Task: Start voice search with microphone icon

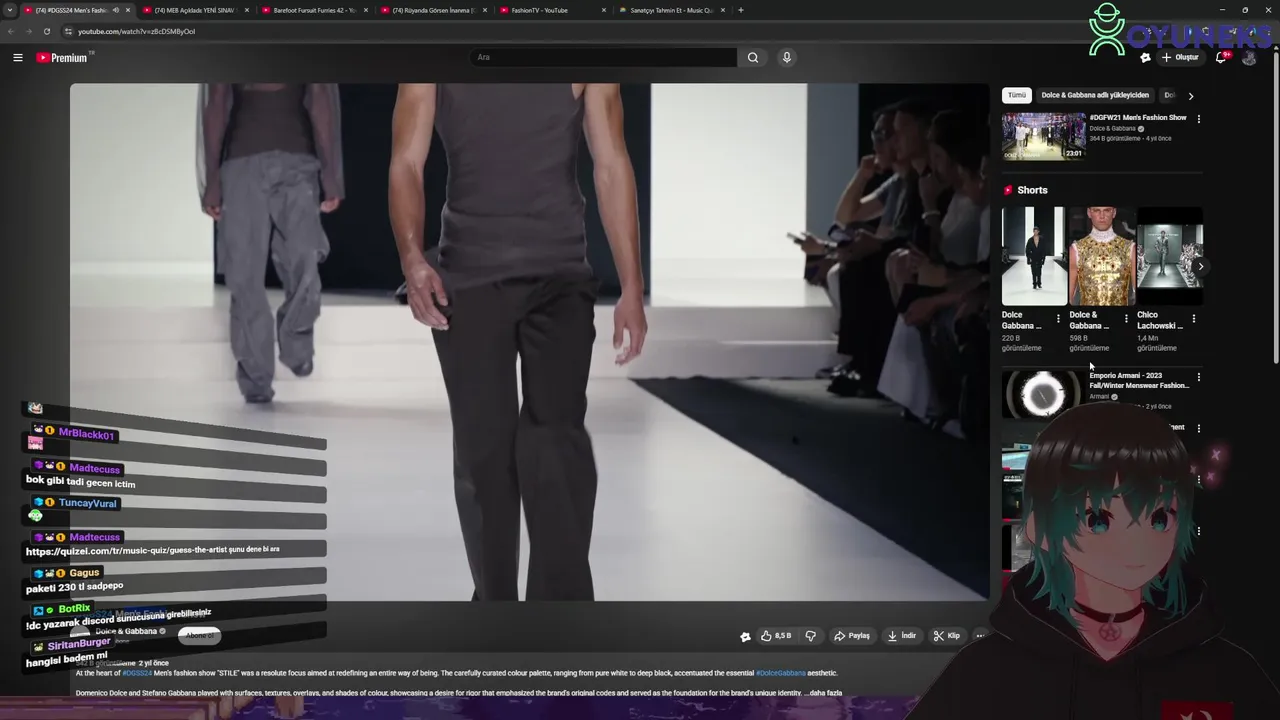Action: tap(787, 57)
